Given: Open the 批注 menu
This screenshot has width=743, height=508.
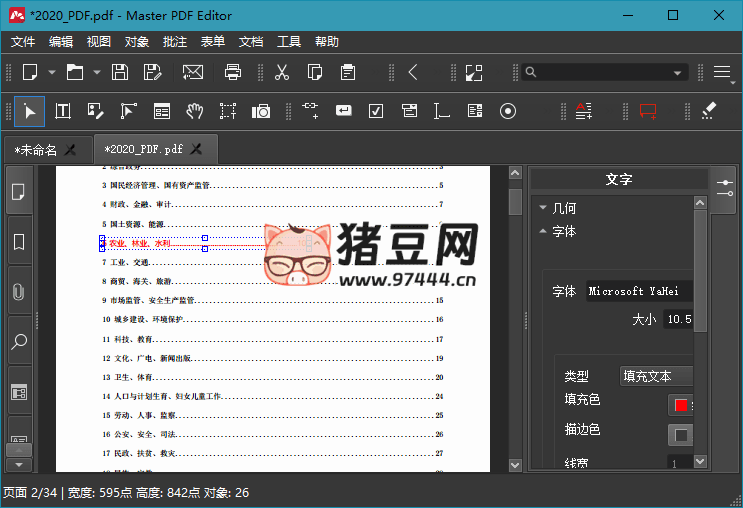Looking at the screenshot, I should tap(175, 42).
